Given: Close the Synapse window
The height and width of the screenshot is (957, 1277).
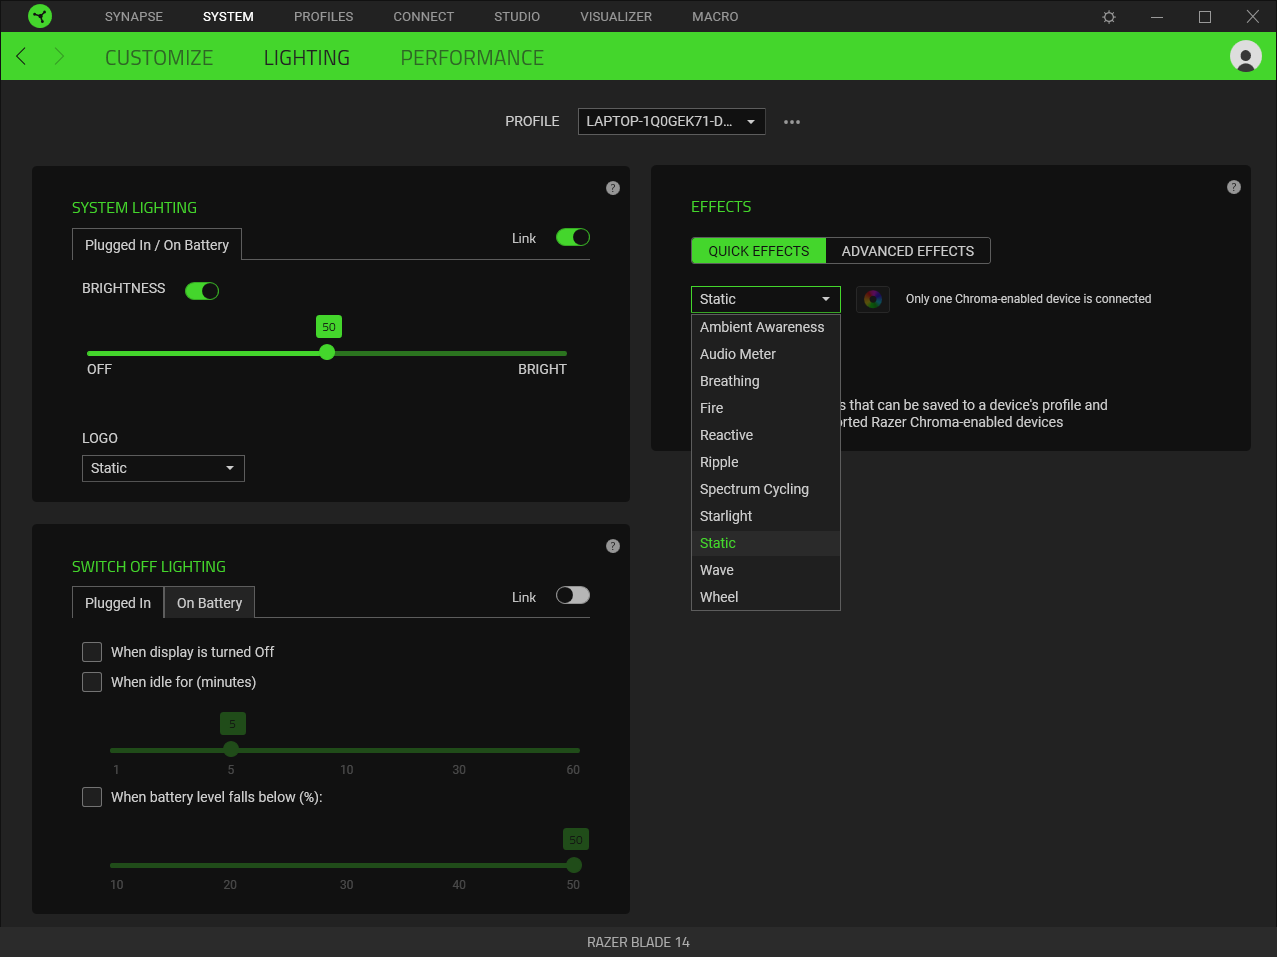Looking at the screenshot, I should [1253, 17].
